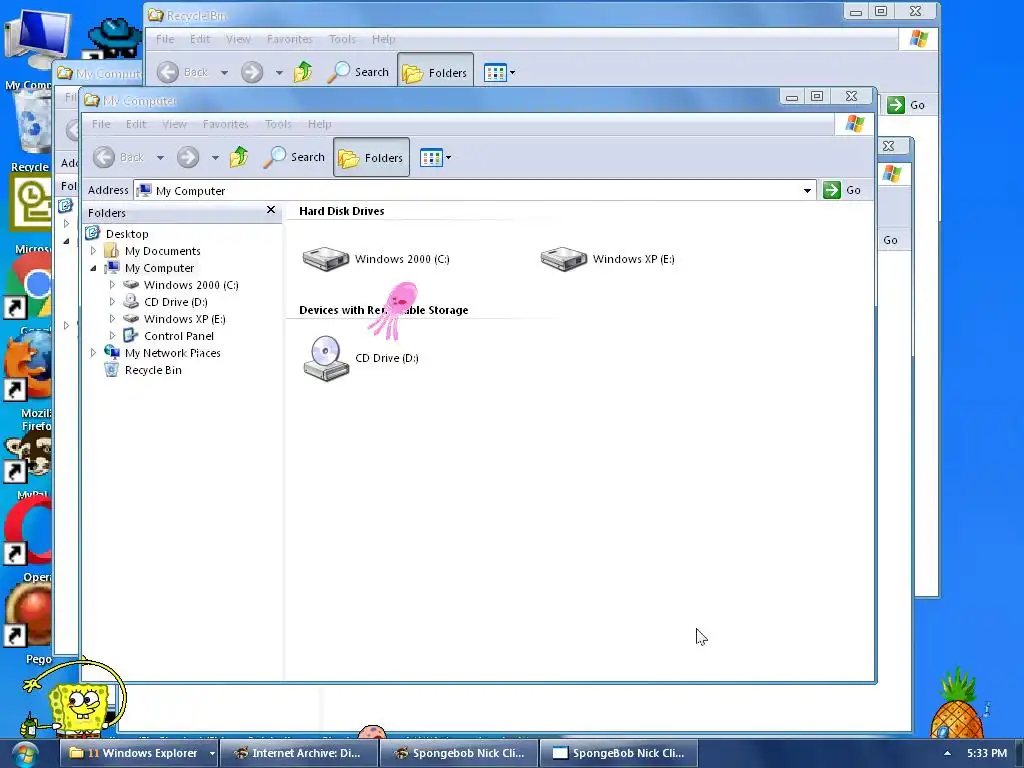Open Favorites menu in front My Computer window

[225, 124]
